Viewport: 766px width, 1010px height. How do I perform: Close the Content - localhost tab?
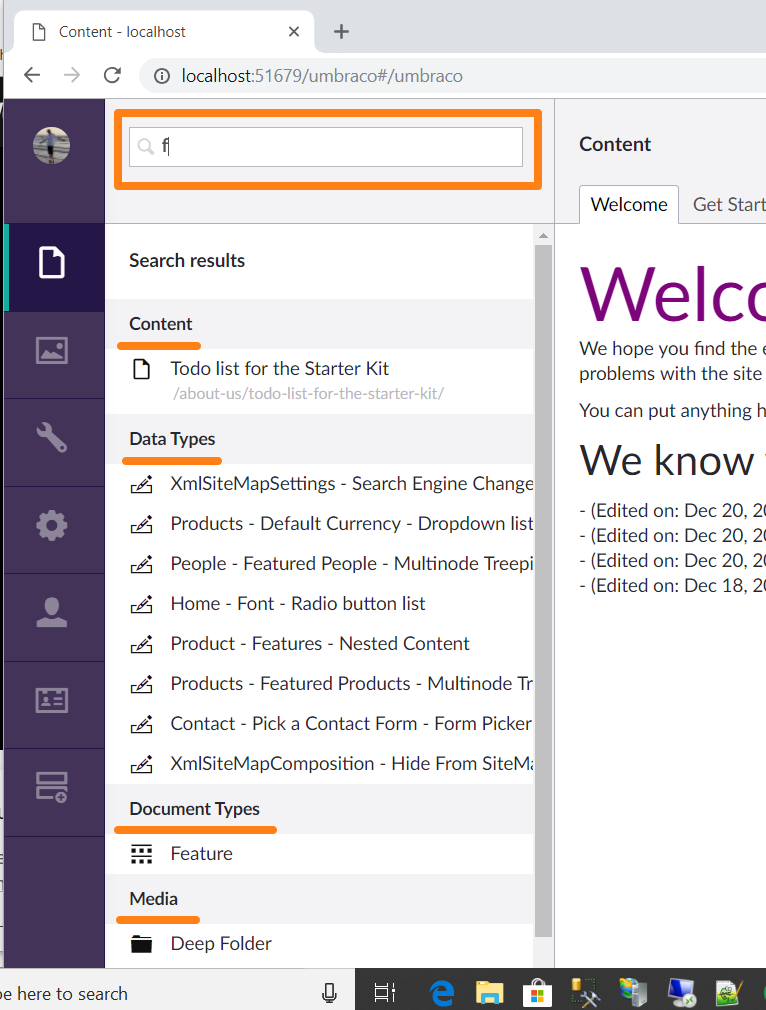click(x=294, y=32)
